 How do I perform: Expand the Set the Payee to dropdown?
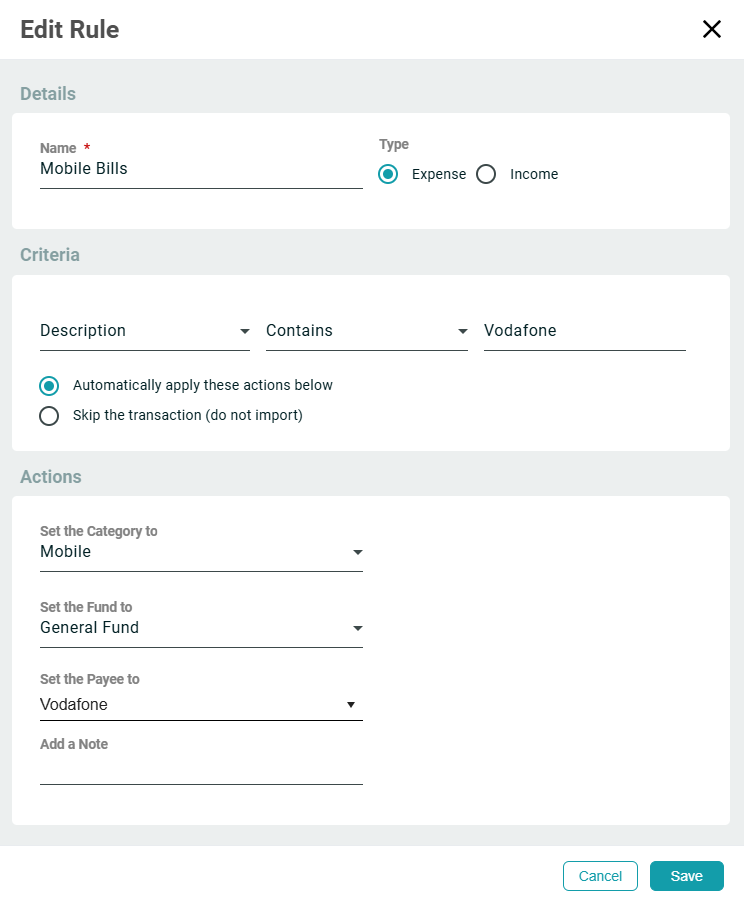[x=190, y=705]
